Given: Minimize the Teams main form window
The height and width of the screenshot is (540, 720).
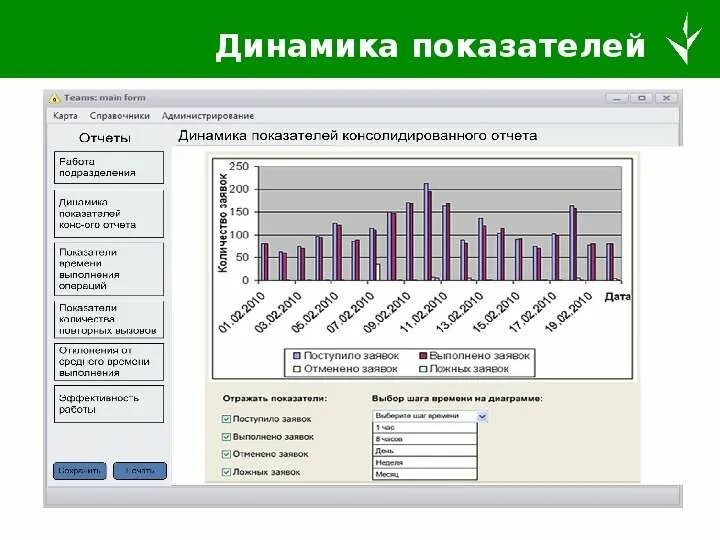Looking at the screenshot, I should [617, 98].
